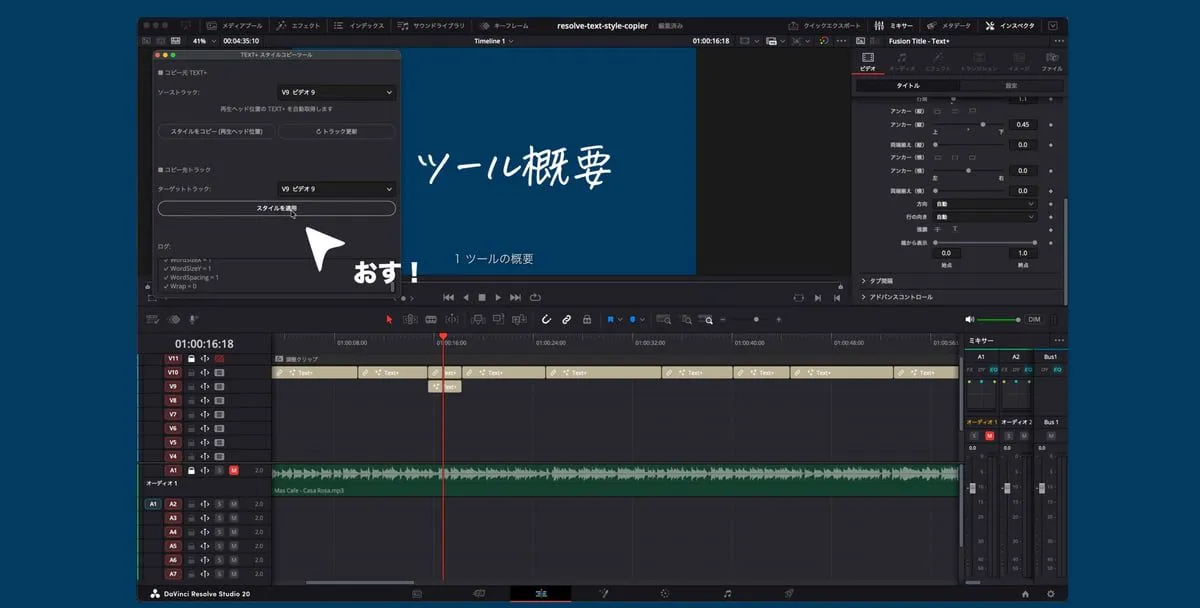This screenshot has width=1200, height=608.
Task: Open the Fairlight music note page
Action: [727, 594]
